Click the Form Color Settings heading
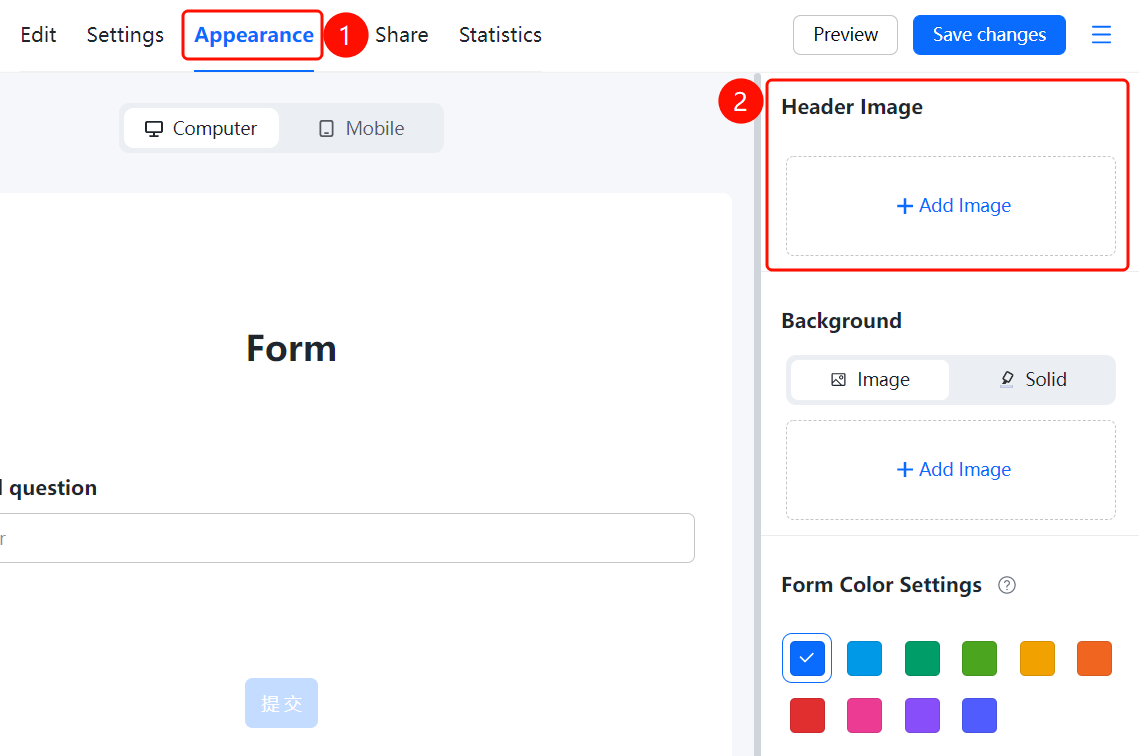This screenshot has width=1139, height=756. point(881,585)
